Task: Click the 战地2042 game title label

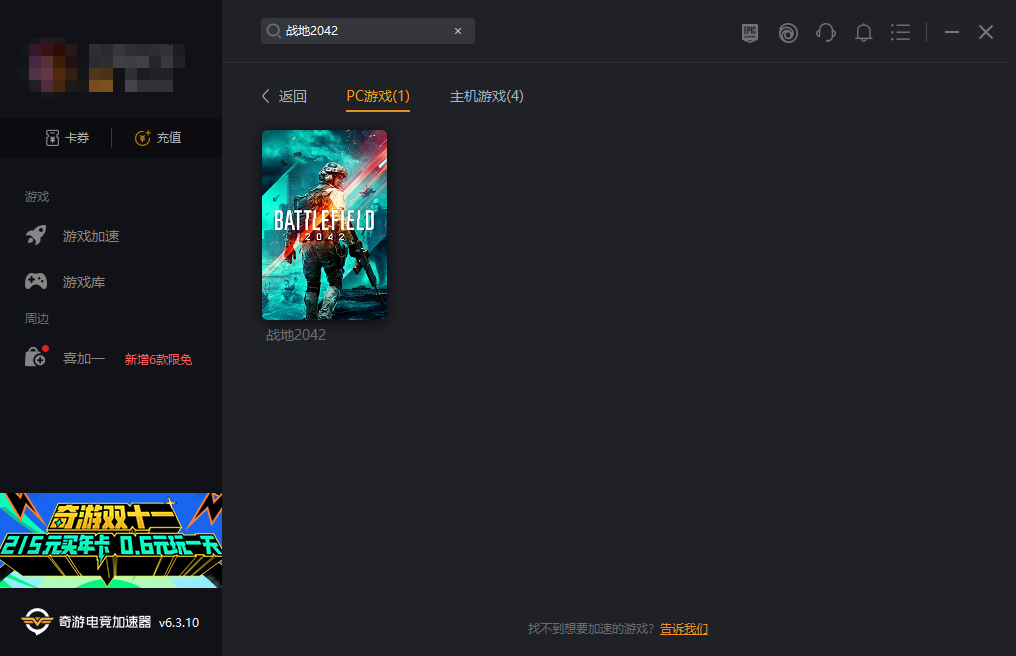Action: click(295, 335)
